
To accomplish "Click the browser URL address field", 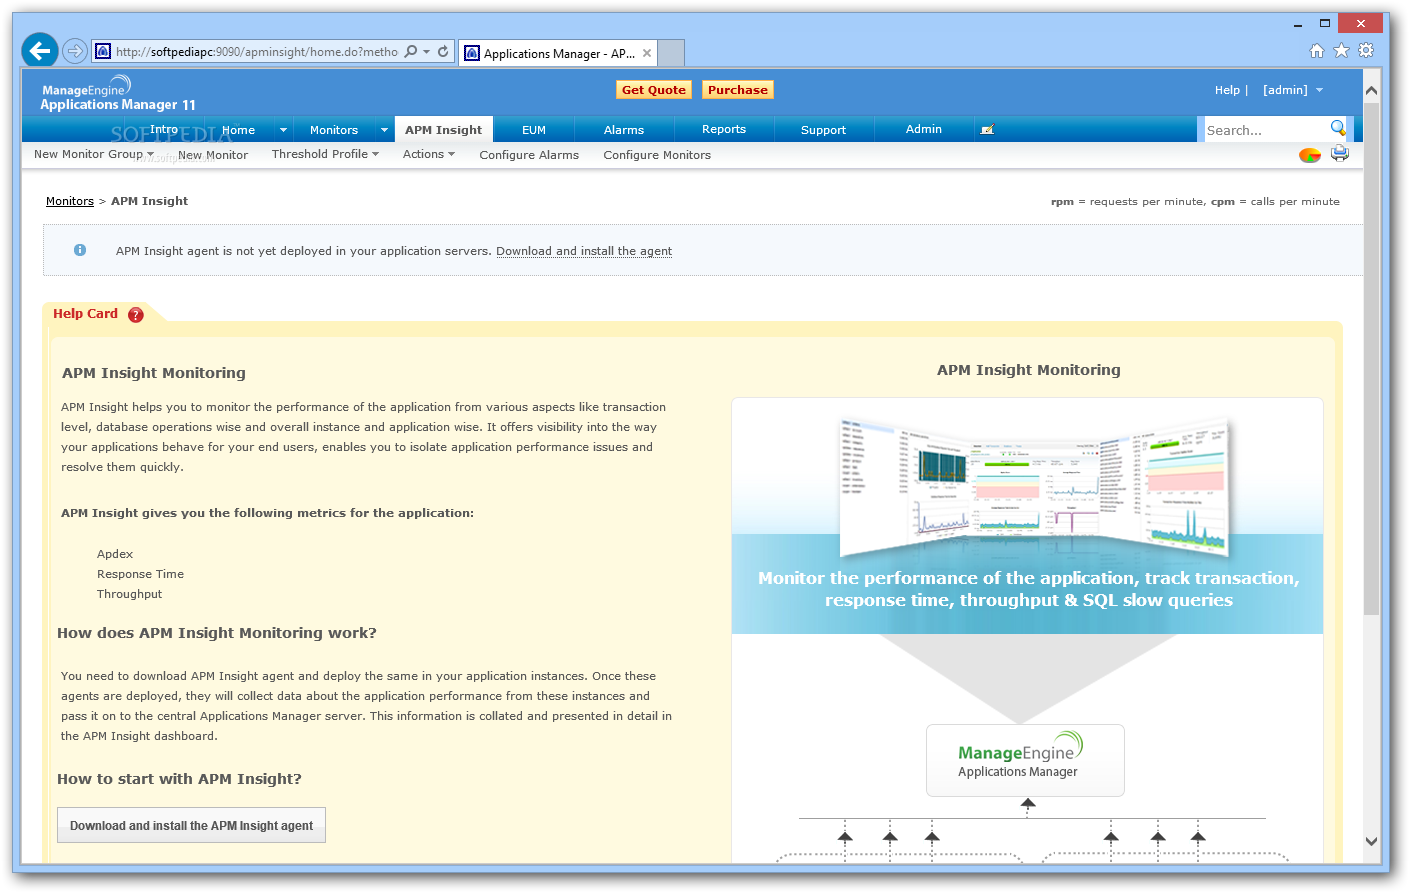I will 257,52.
